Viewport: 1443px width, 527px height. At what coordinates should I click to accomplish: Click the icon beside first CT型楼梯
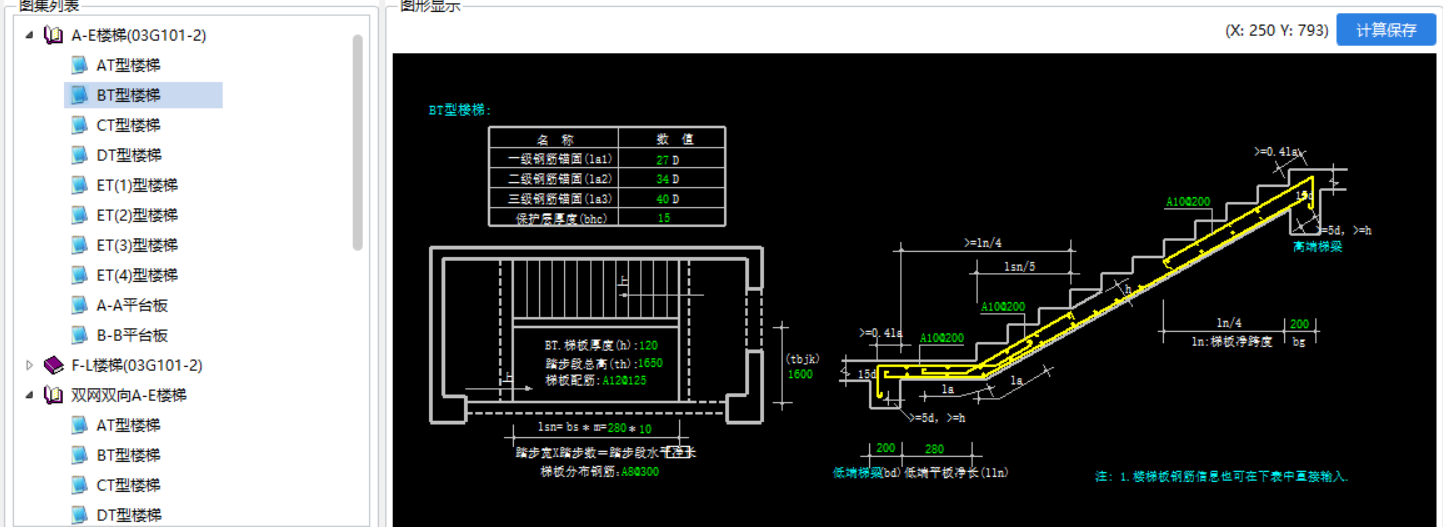pos(80,125)
